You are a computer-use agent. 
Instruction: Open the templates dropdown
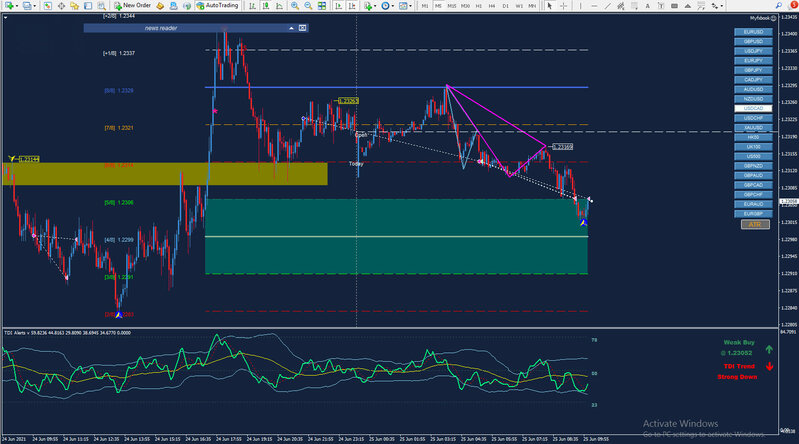point(406,6)
